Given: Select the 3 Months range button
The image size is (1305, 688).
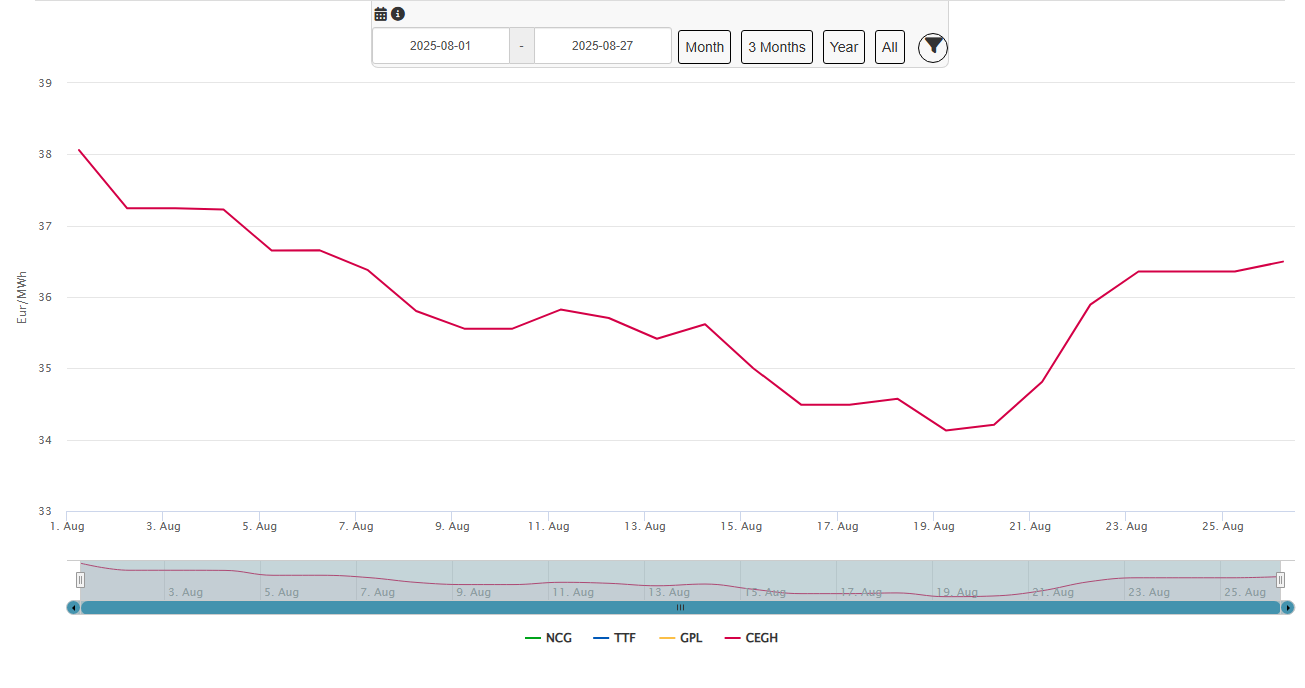Looking at the screenshot, I should [776, 47].
